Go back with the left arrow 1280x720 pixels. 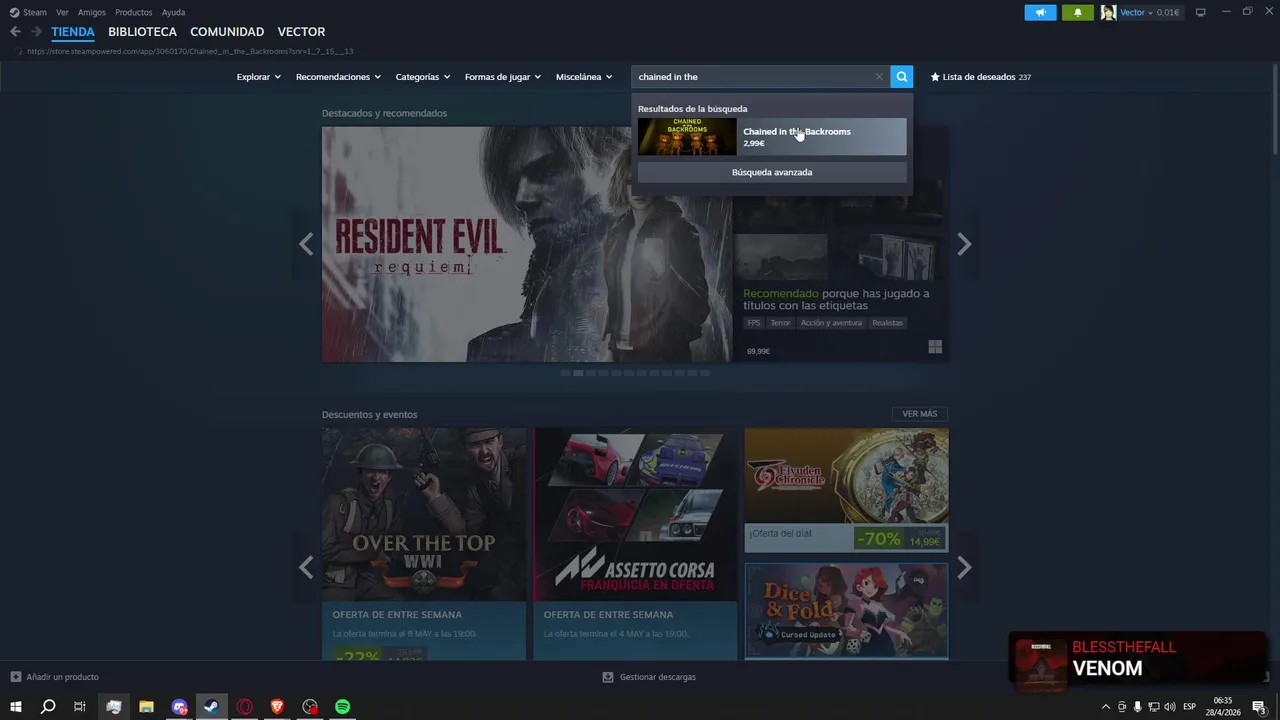15,32
